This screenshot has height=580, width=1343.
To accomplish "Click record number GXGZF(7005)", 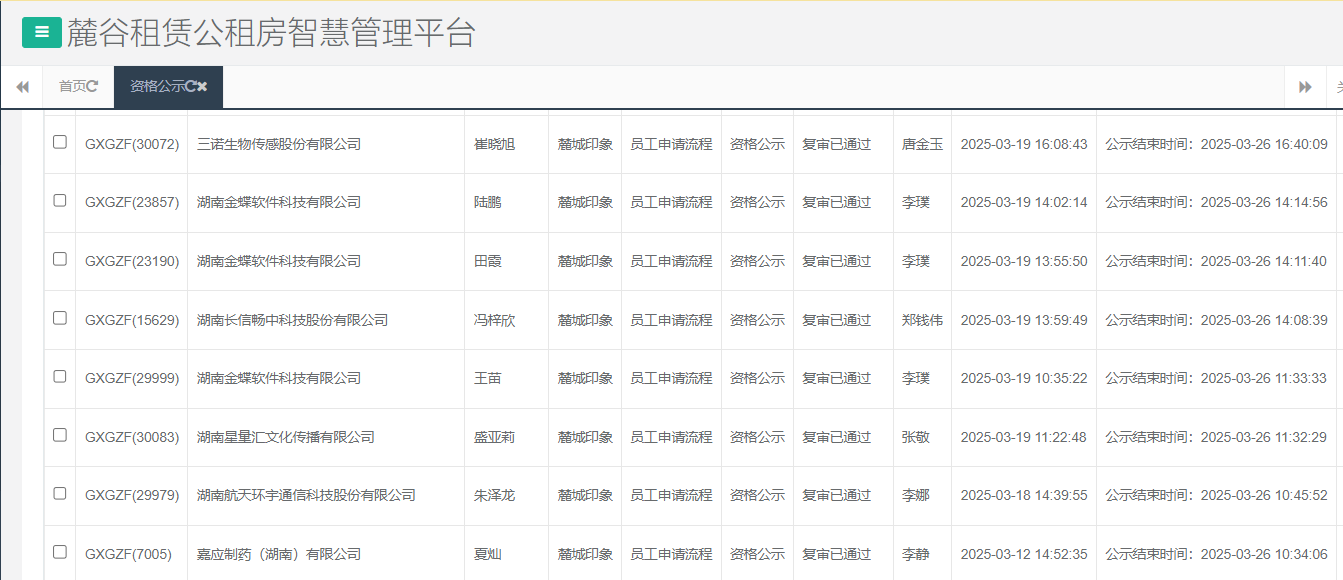I will [129, 554].
